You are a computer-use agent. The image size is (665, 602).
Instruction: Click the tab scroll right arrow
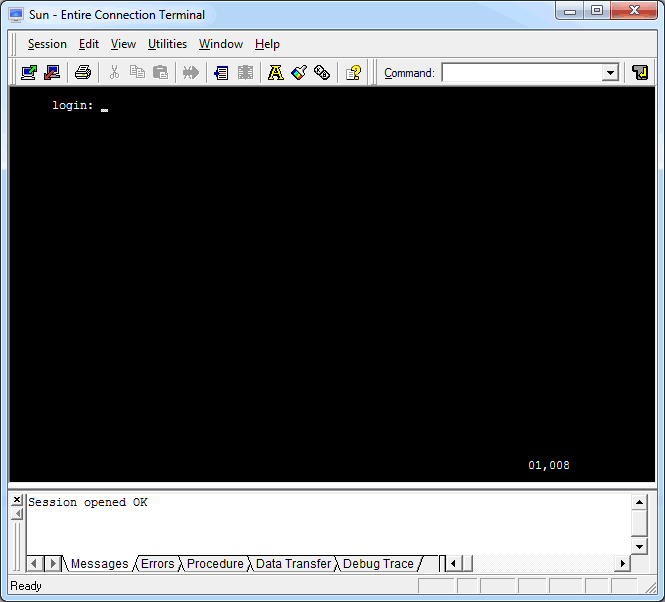click(x=53, y=564)
